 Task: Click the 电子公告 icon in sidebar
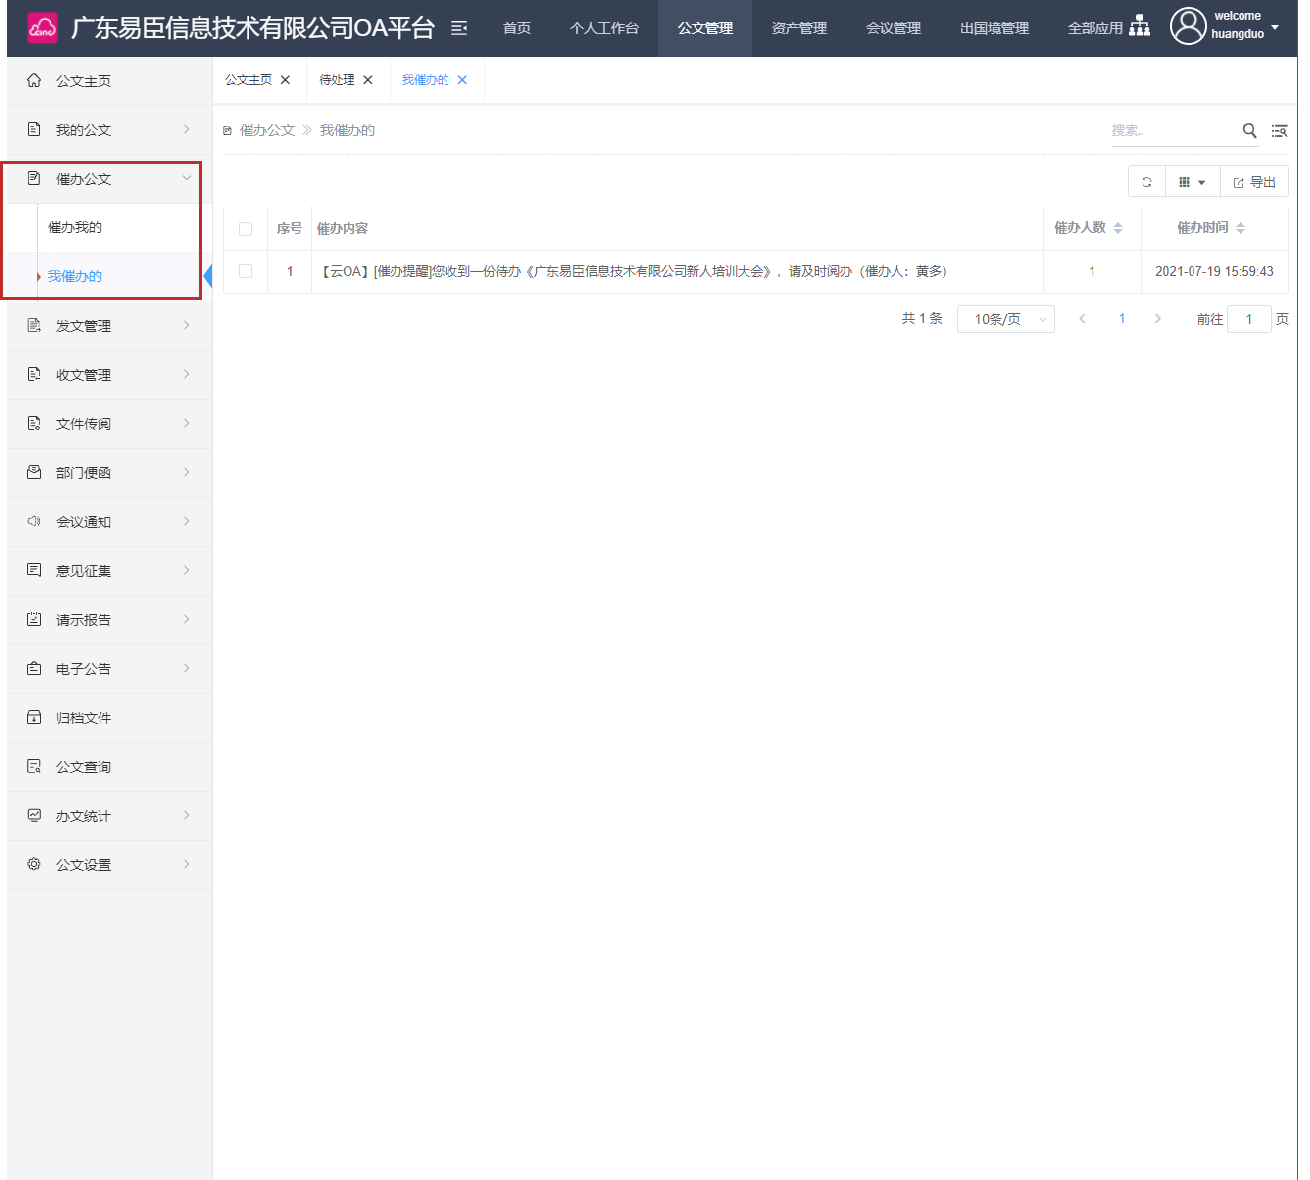click(34, 668)
